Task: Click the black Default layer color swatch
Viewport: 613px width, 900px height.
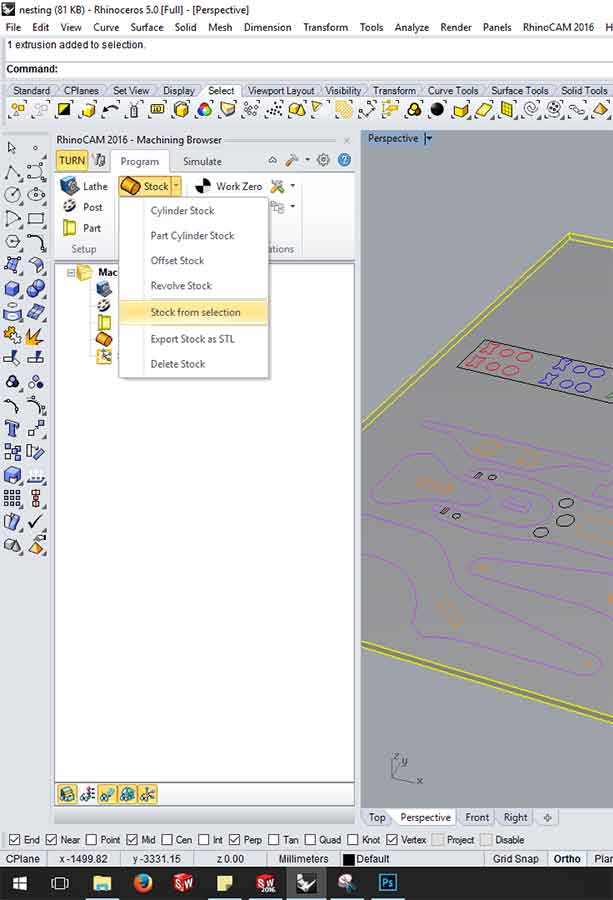Action: coord(348,859)
